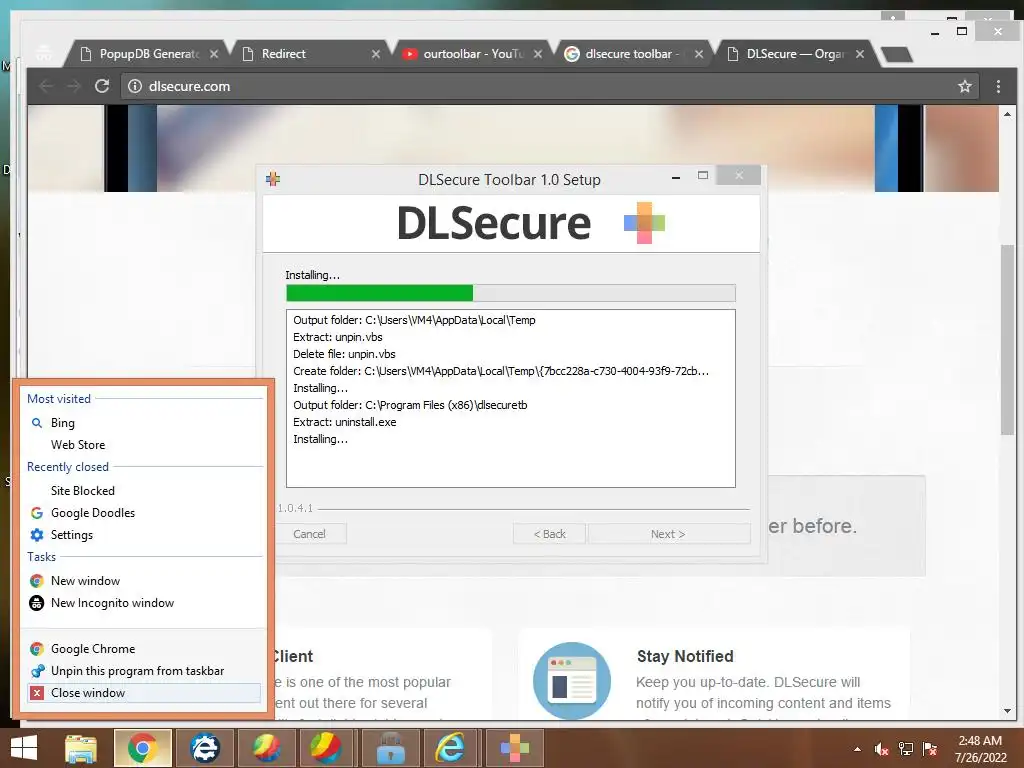Click the Stay Notified heading
The height and width of the screenshot is (768, 1024).
(x=685, y=656)
